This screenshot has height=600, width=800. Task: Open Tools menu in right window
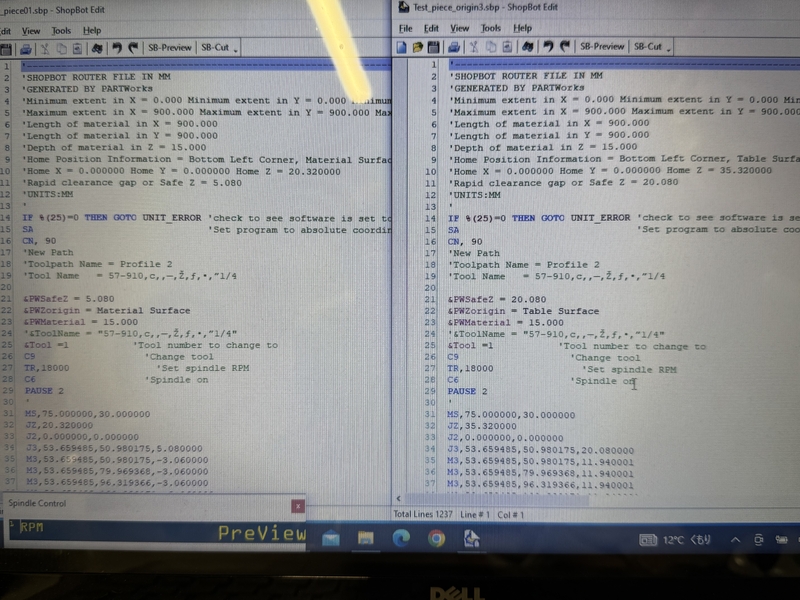tap(490, 28)
